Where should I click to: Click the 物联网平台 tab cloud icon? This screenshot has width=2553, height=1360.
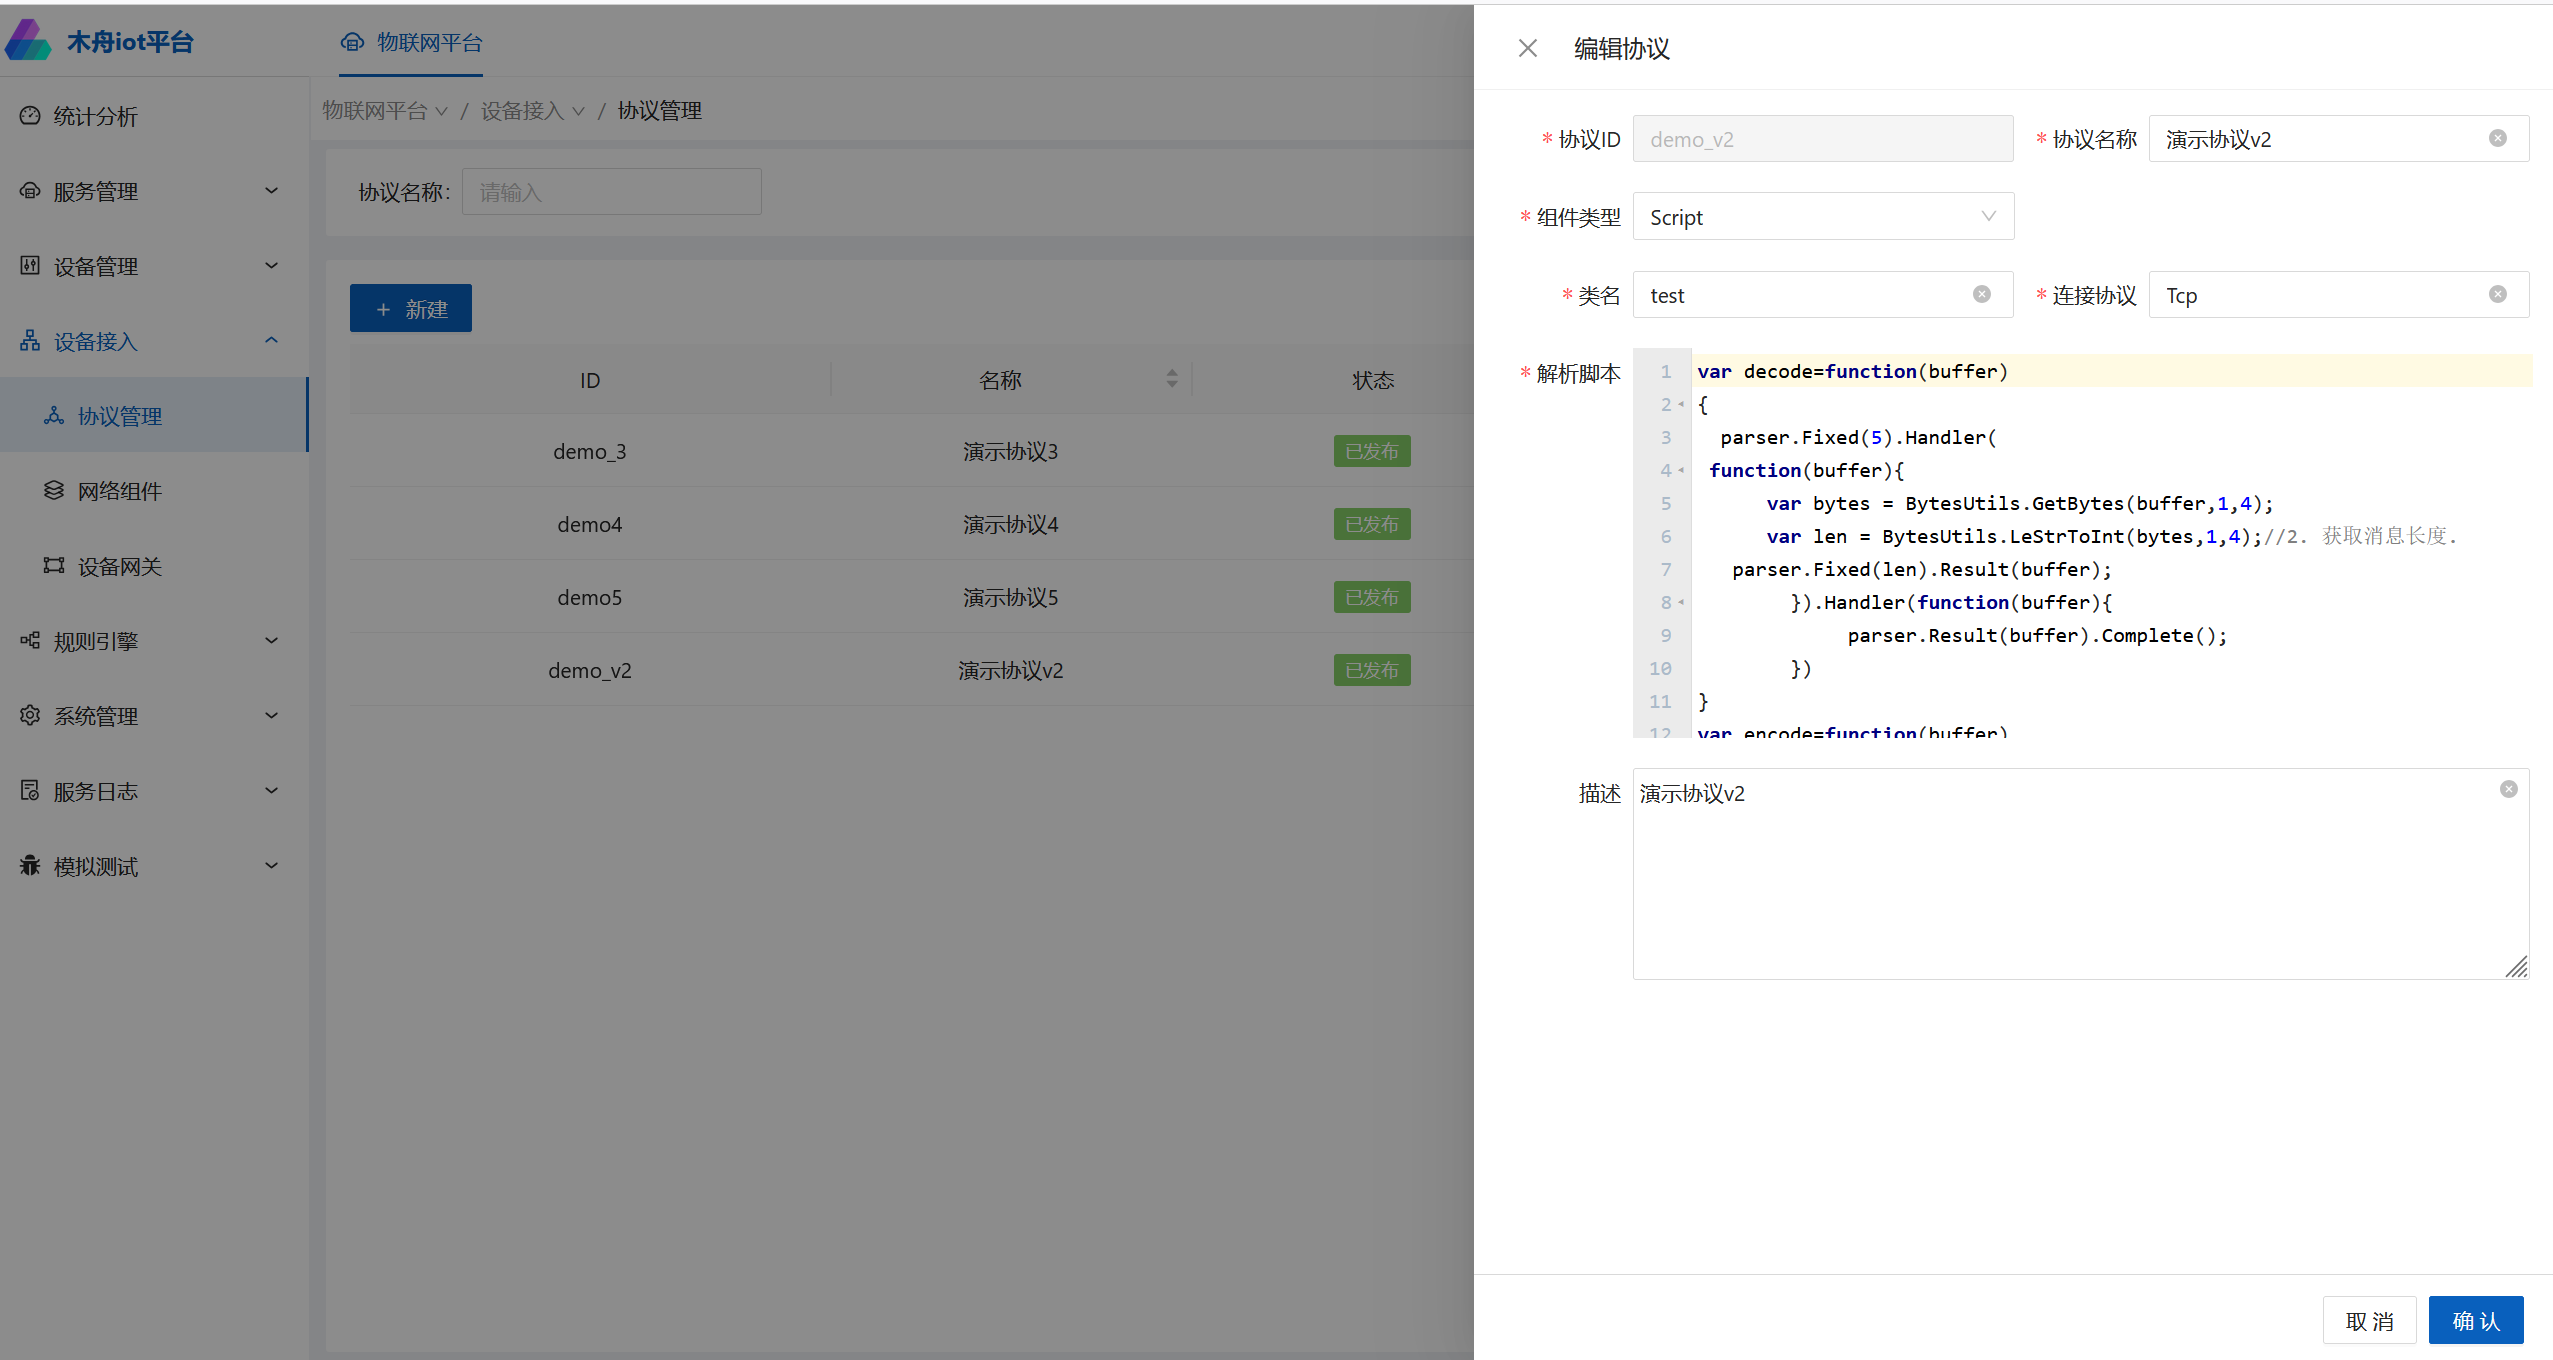click(x=352, y=42)
